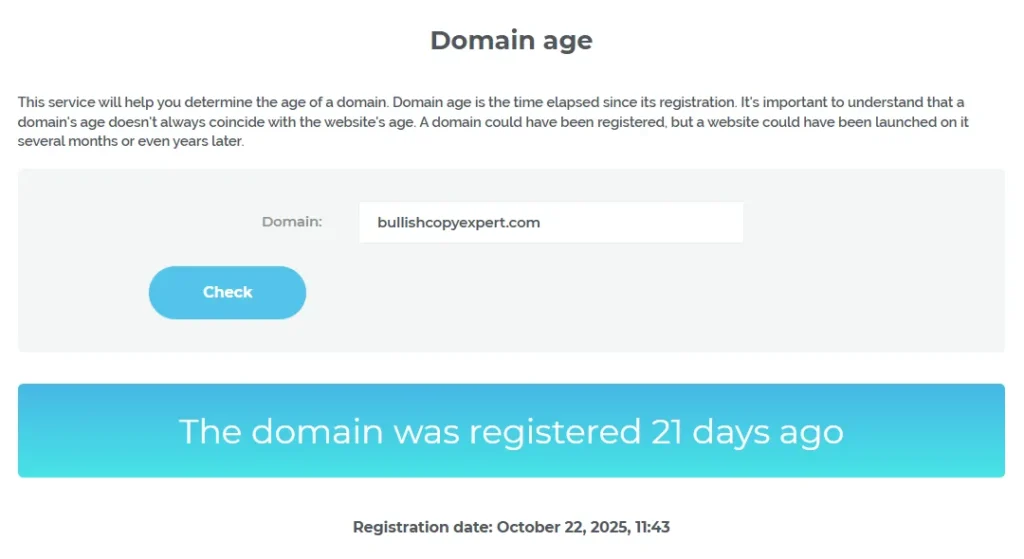Click the "October 22, 2025" date

[x=563, y=527]
